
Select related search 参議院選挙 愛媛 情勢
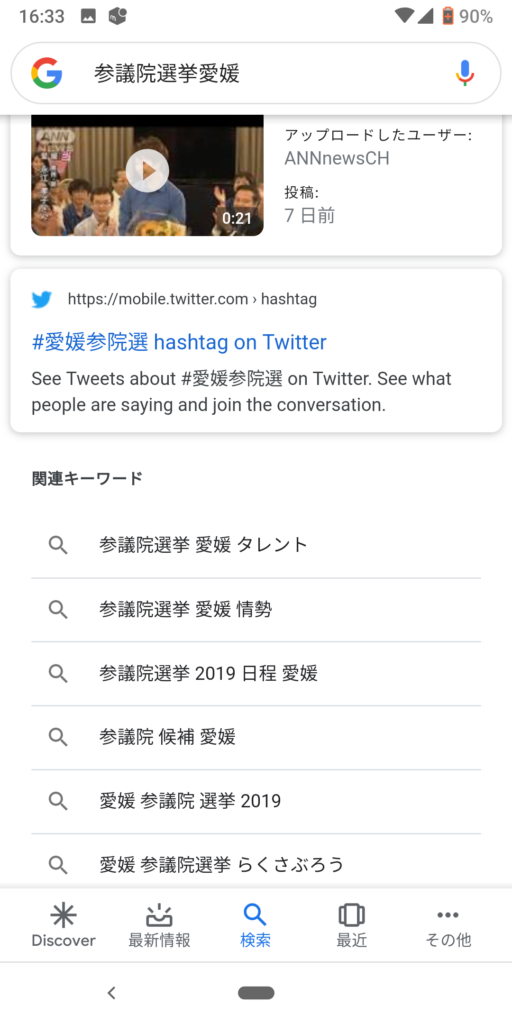coord(256,610)
